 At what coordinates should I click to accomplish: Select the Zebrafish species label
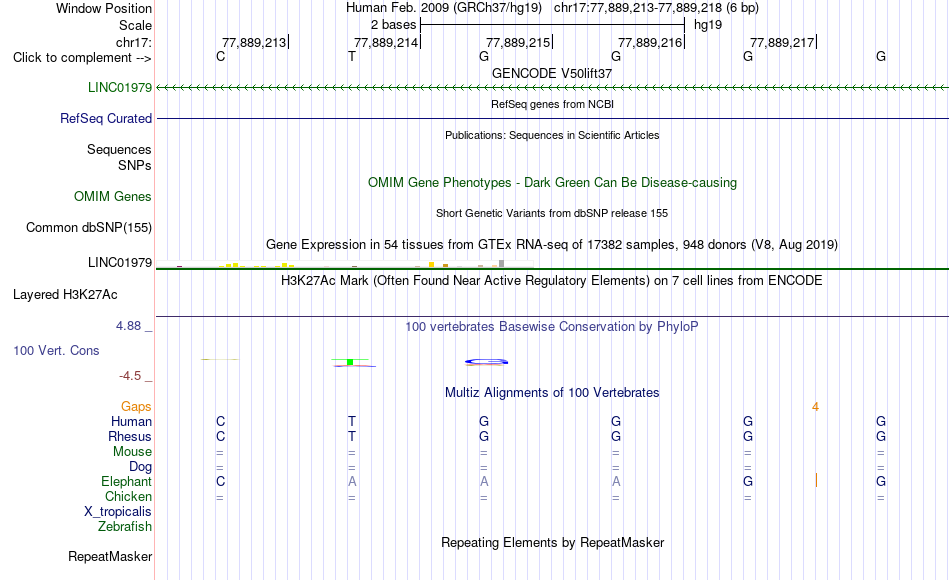[x=125, y=526]
